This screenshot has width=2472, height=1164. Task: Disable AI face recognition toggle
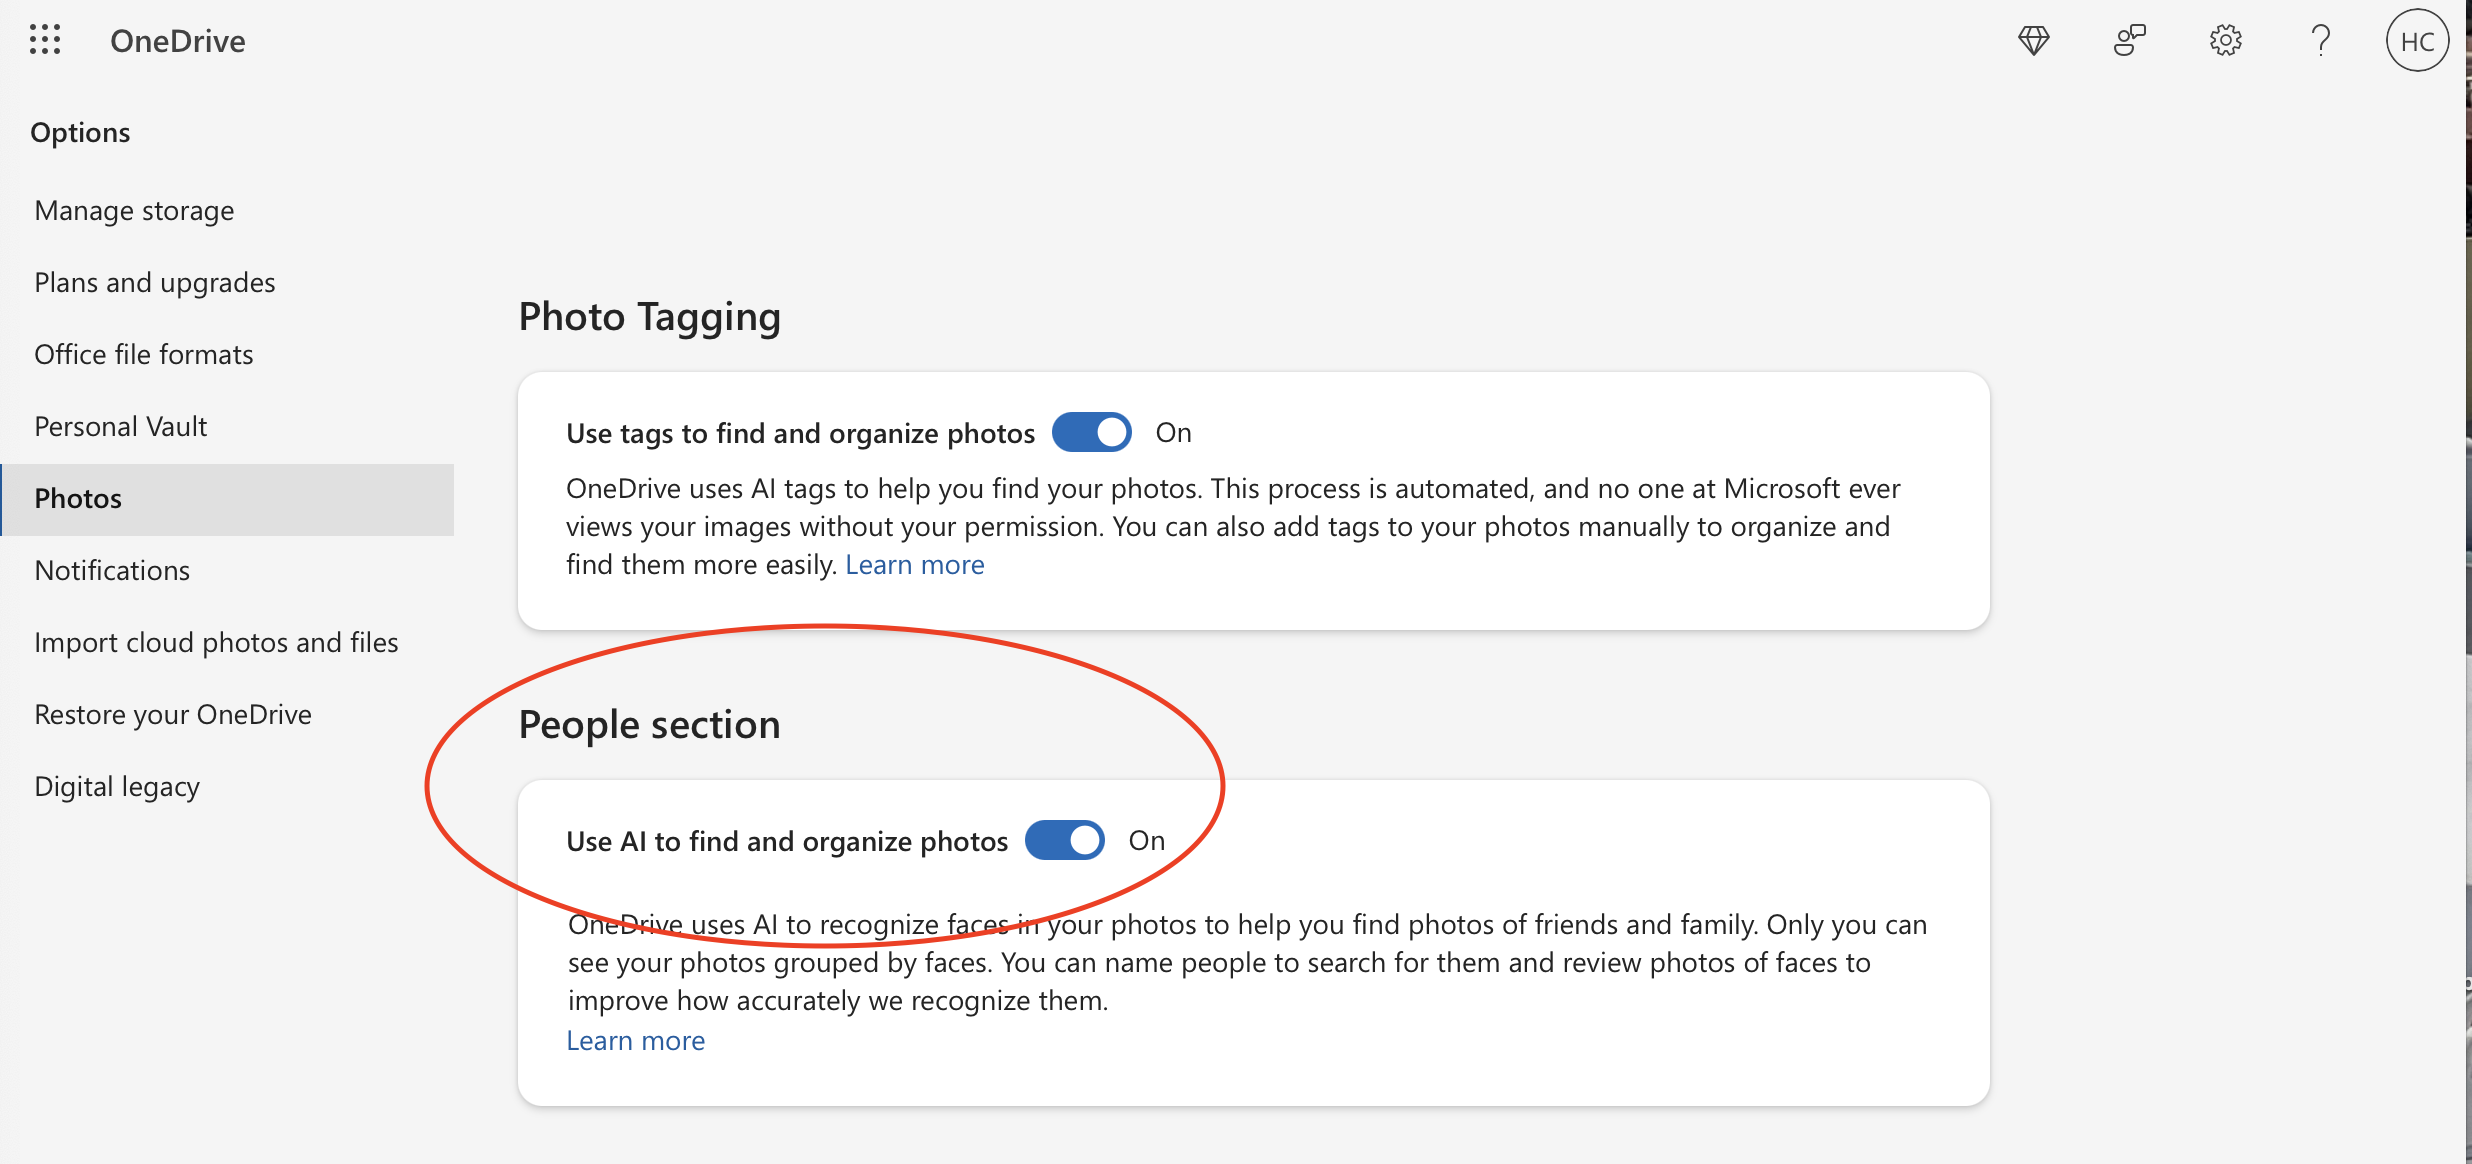(1065, 841)
